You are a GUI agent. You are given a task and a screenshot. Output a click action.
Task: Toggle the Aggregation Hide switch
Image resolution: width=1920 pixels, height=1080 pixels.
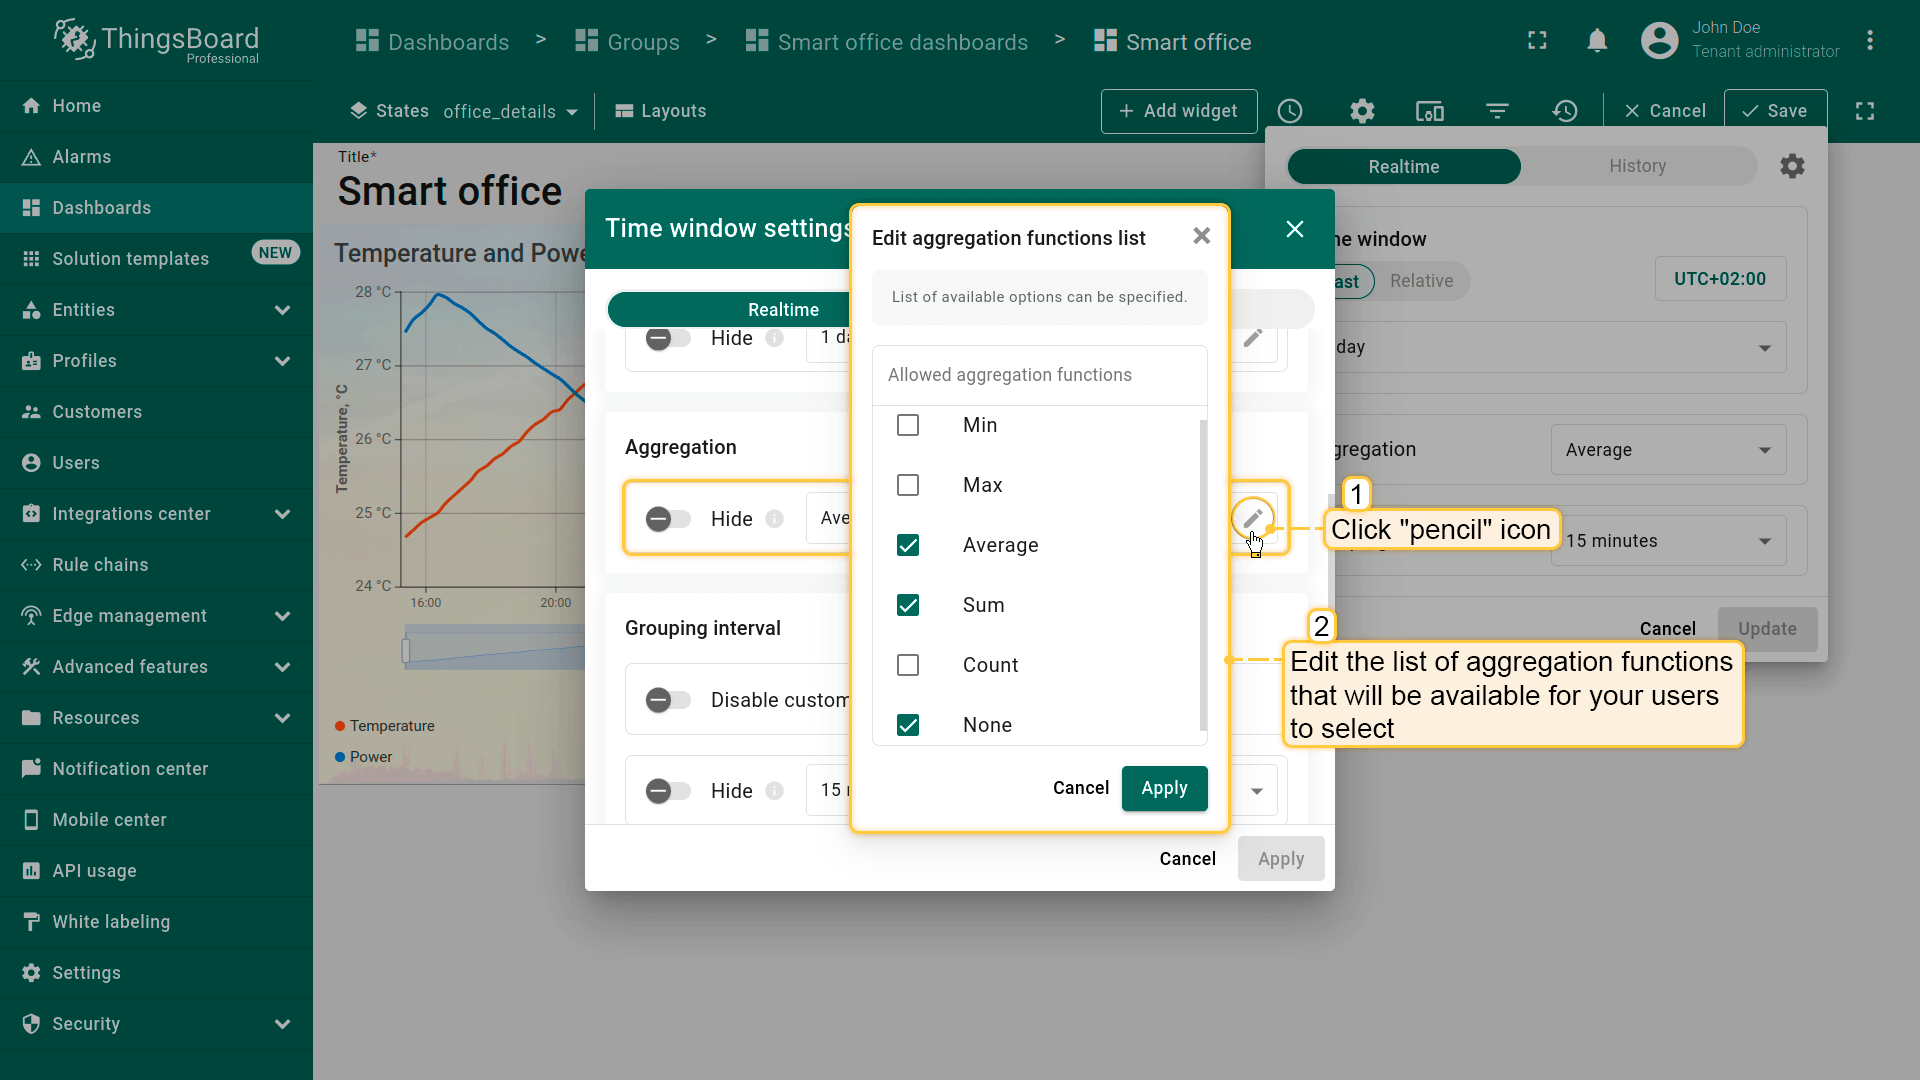click(x=668, y=519)
